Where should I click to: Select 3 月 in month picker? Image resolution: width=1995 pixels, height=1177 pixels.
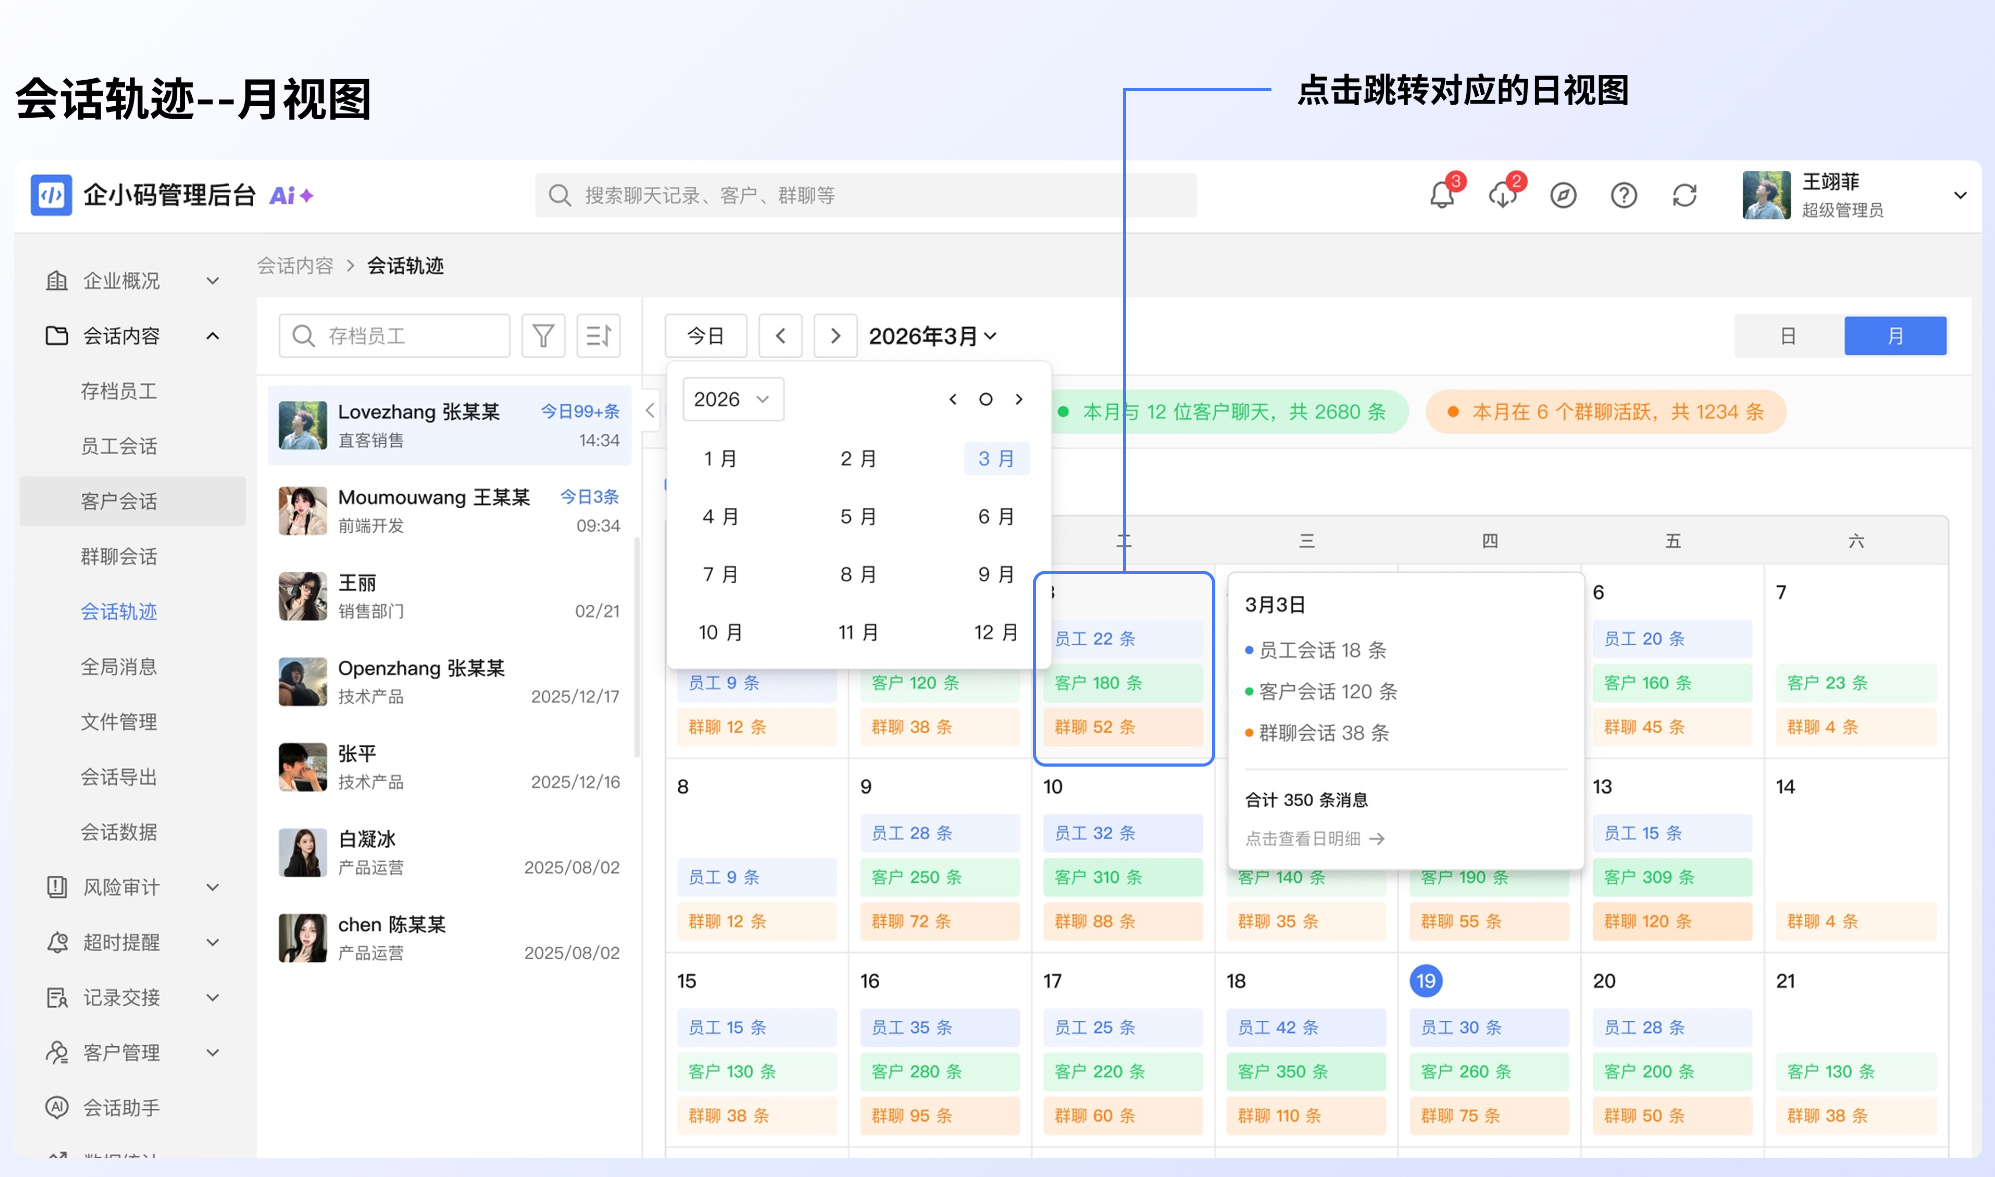click(x=997, y=459)
